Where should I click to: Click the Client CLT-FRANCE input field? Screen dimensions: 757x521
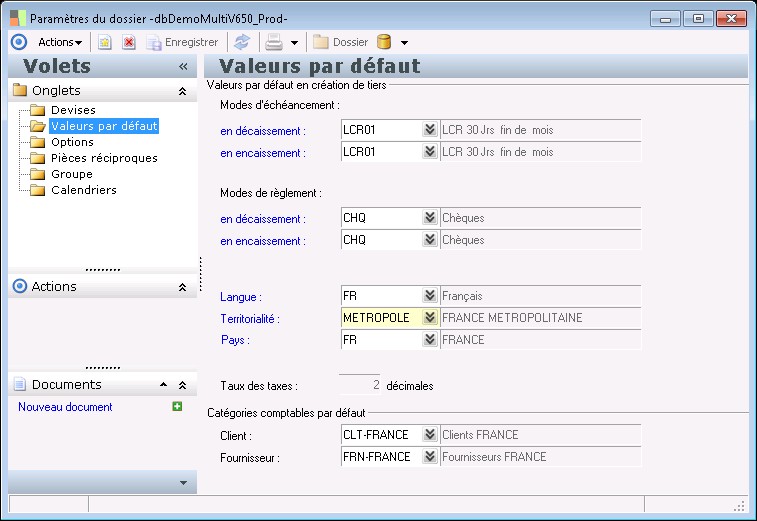381,435
